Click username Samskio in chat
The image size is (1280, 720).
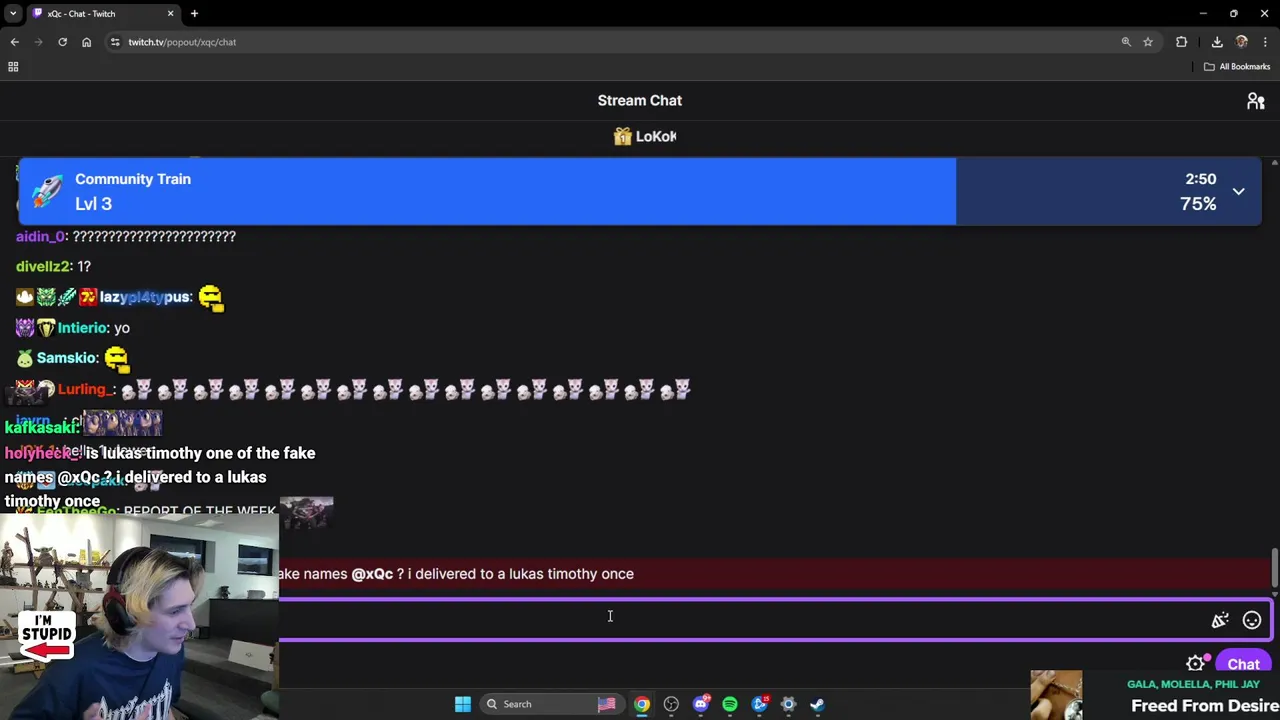point(67,357)
